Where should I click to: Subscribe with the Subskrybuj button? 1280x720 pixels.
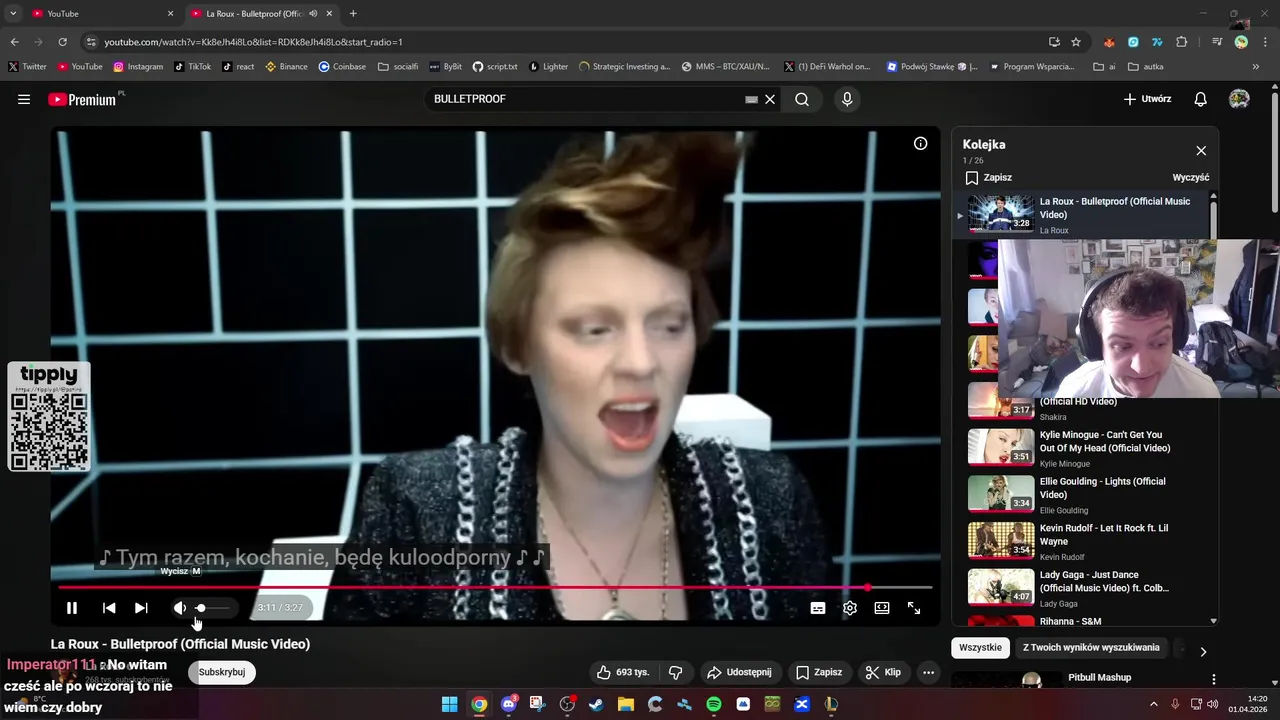tap(222, 672)
